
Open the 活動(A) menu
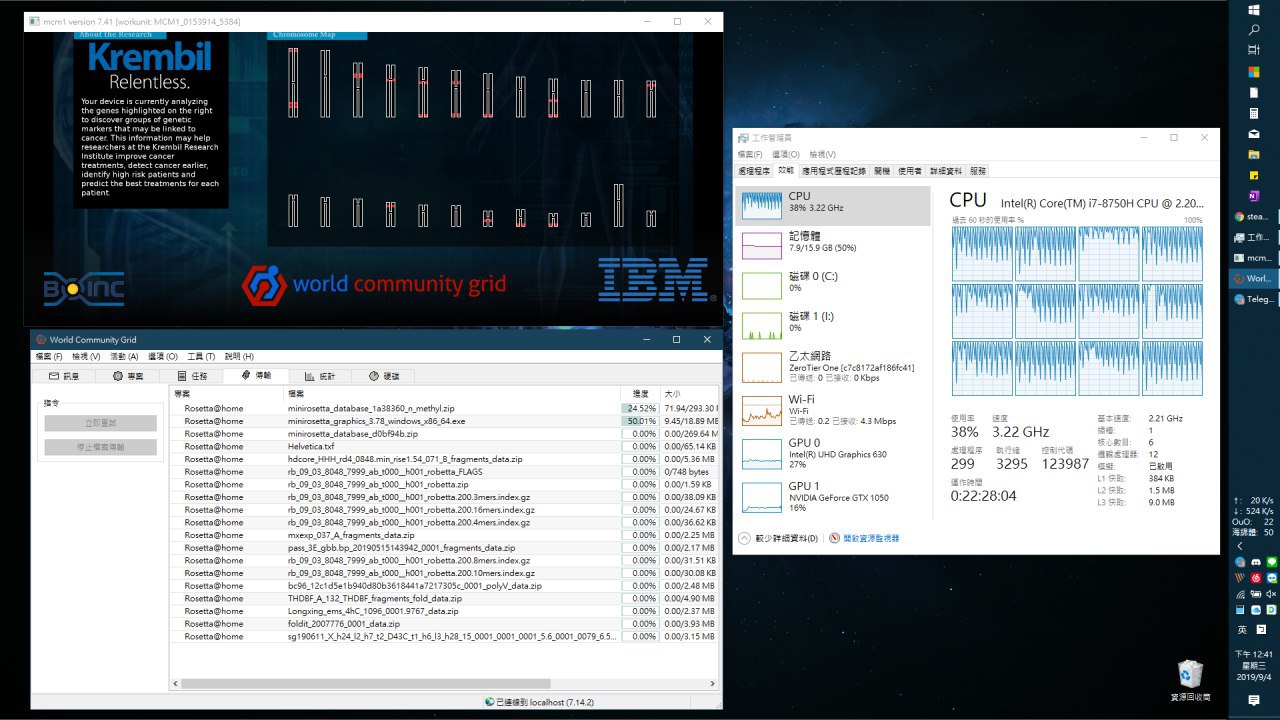[124, 356]
